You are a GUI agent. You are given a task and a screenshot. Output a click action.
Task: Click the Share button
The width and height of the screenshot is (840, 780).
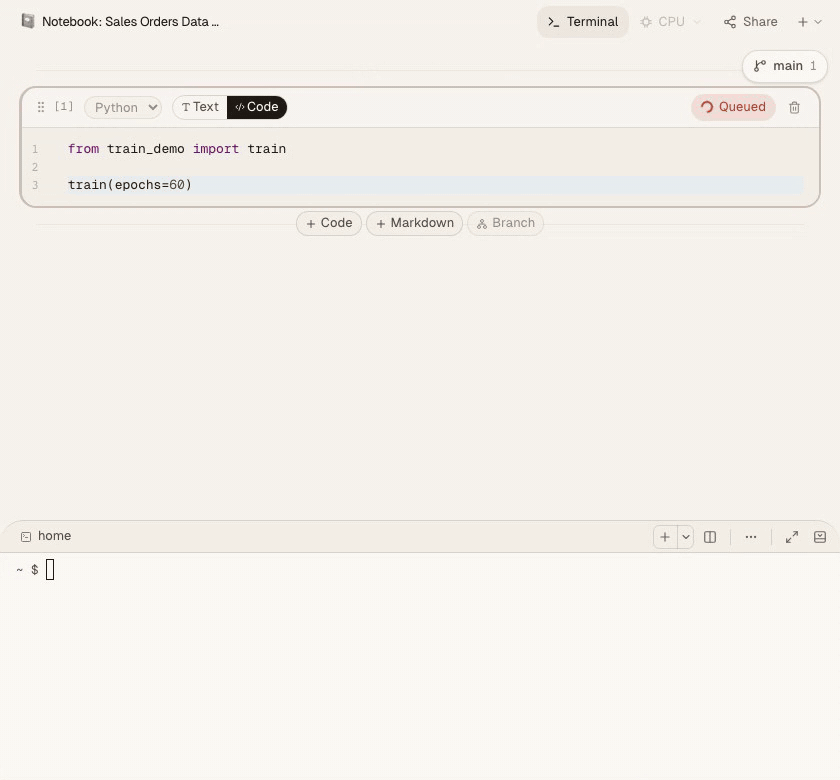[751, 22]
